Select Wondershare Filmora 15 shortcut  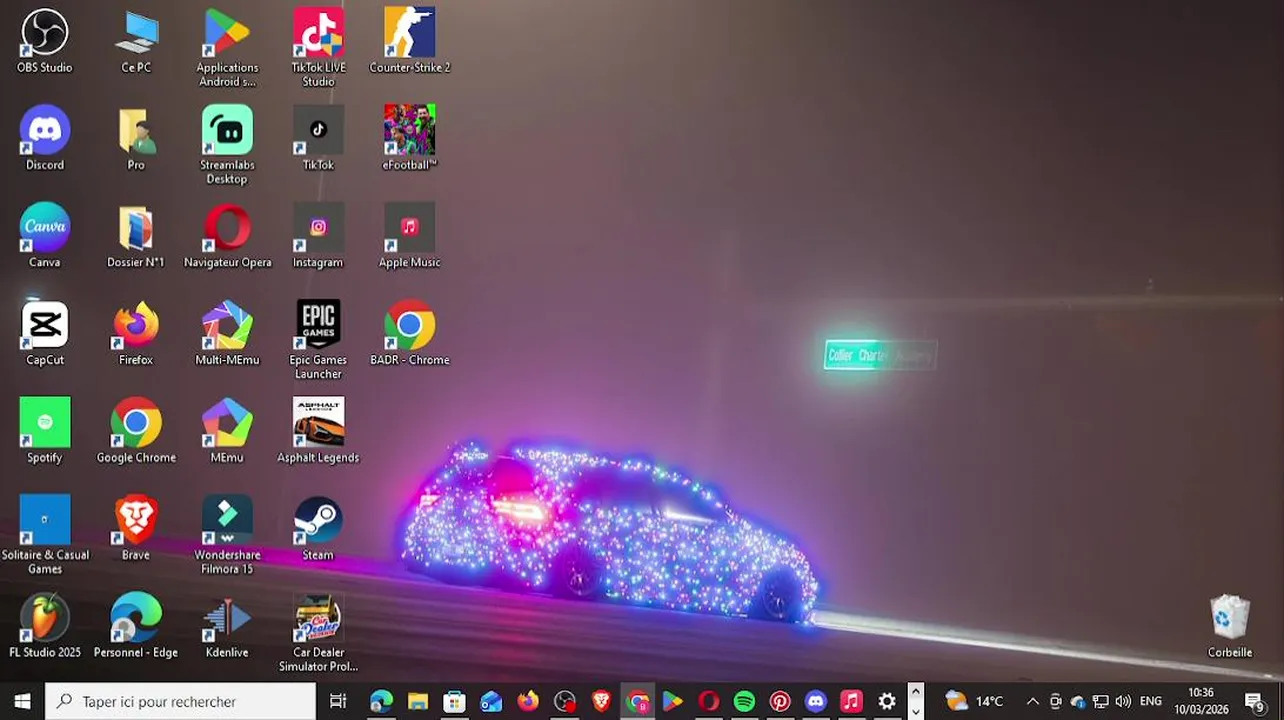[227, 535]
